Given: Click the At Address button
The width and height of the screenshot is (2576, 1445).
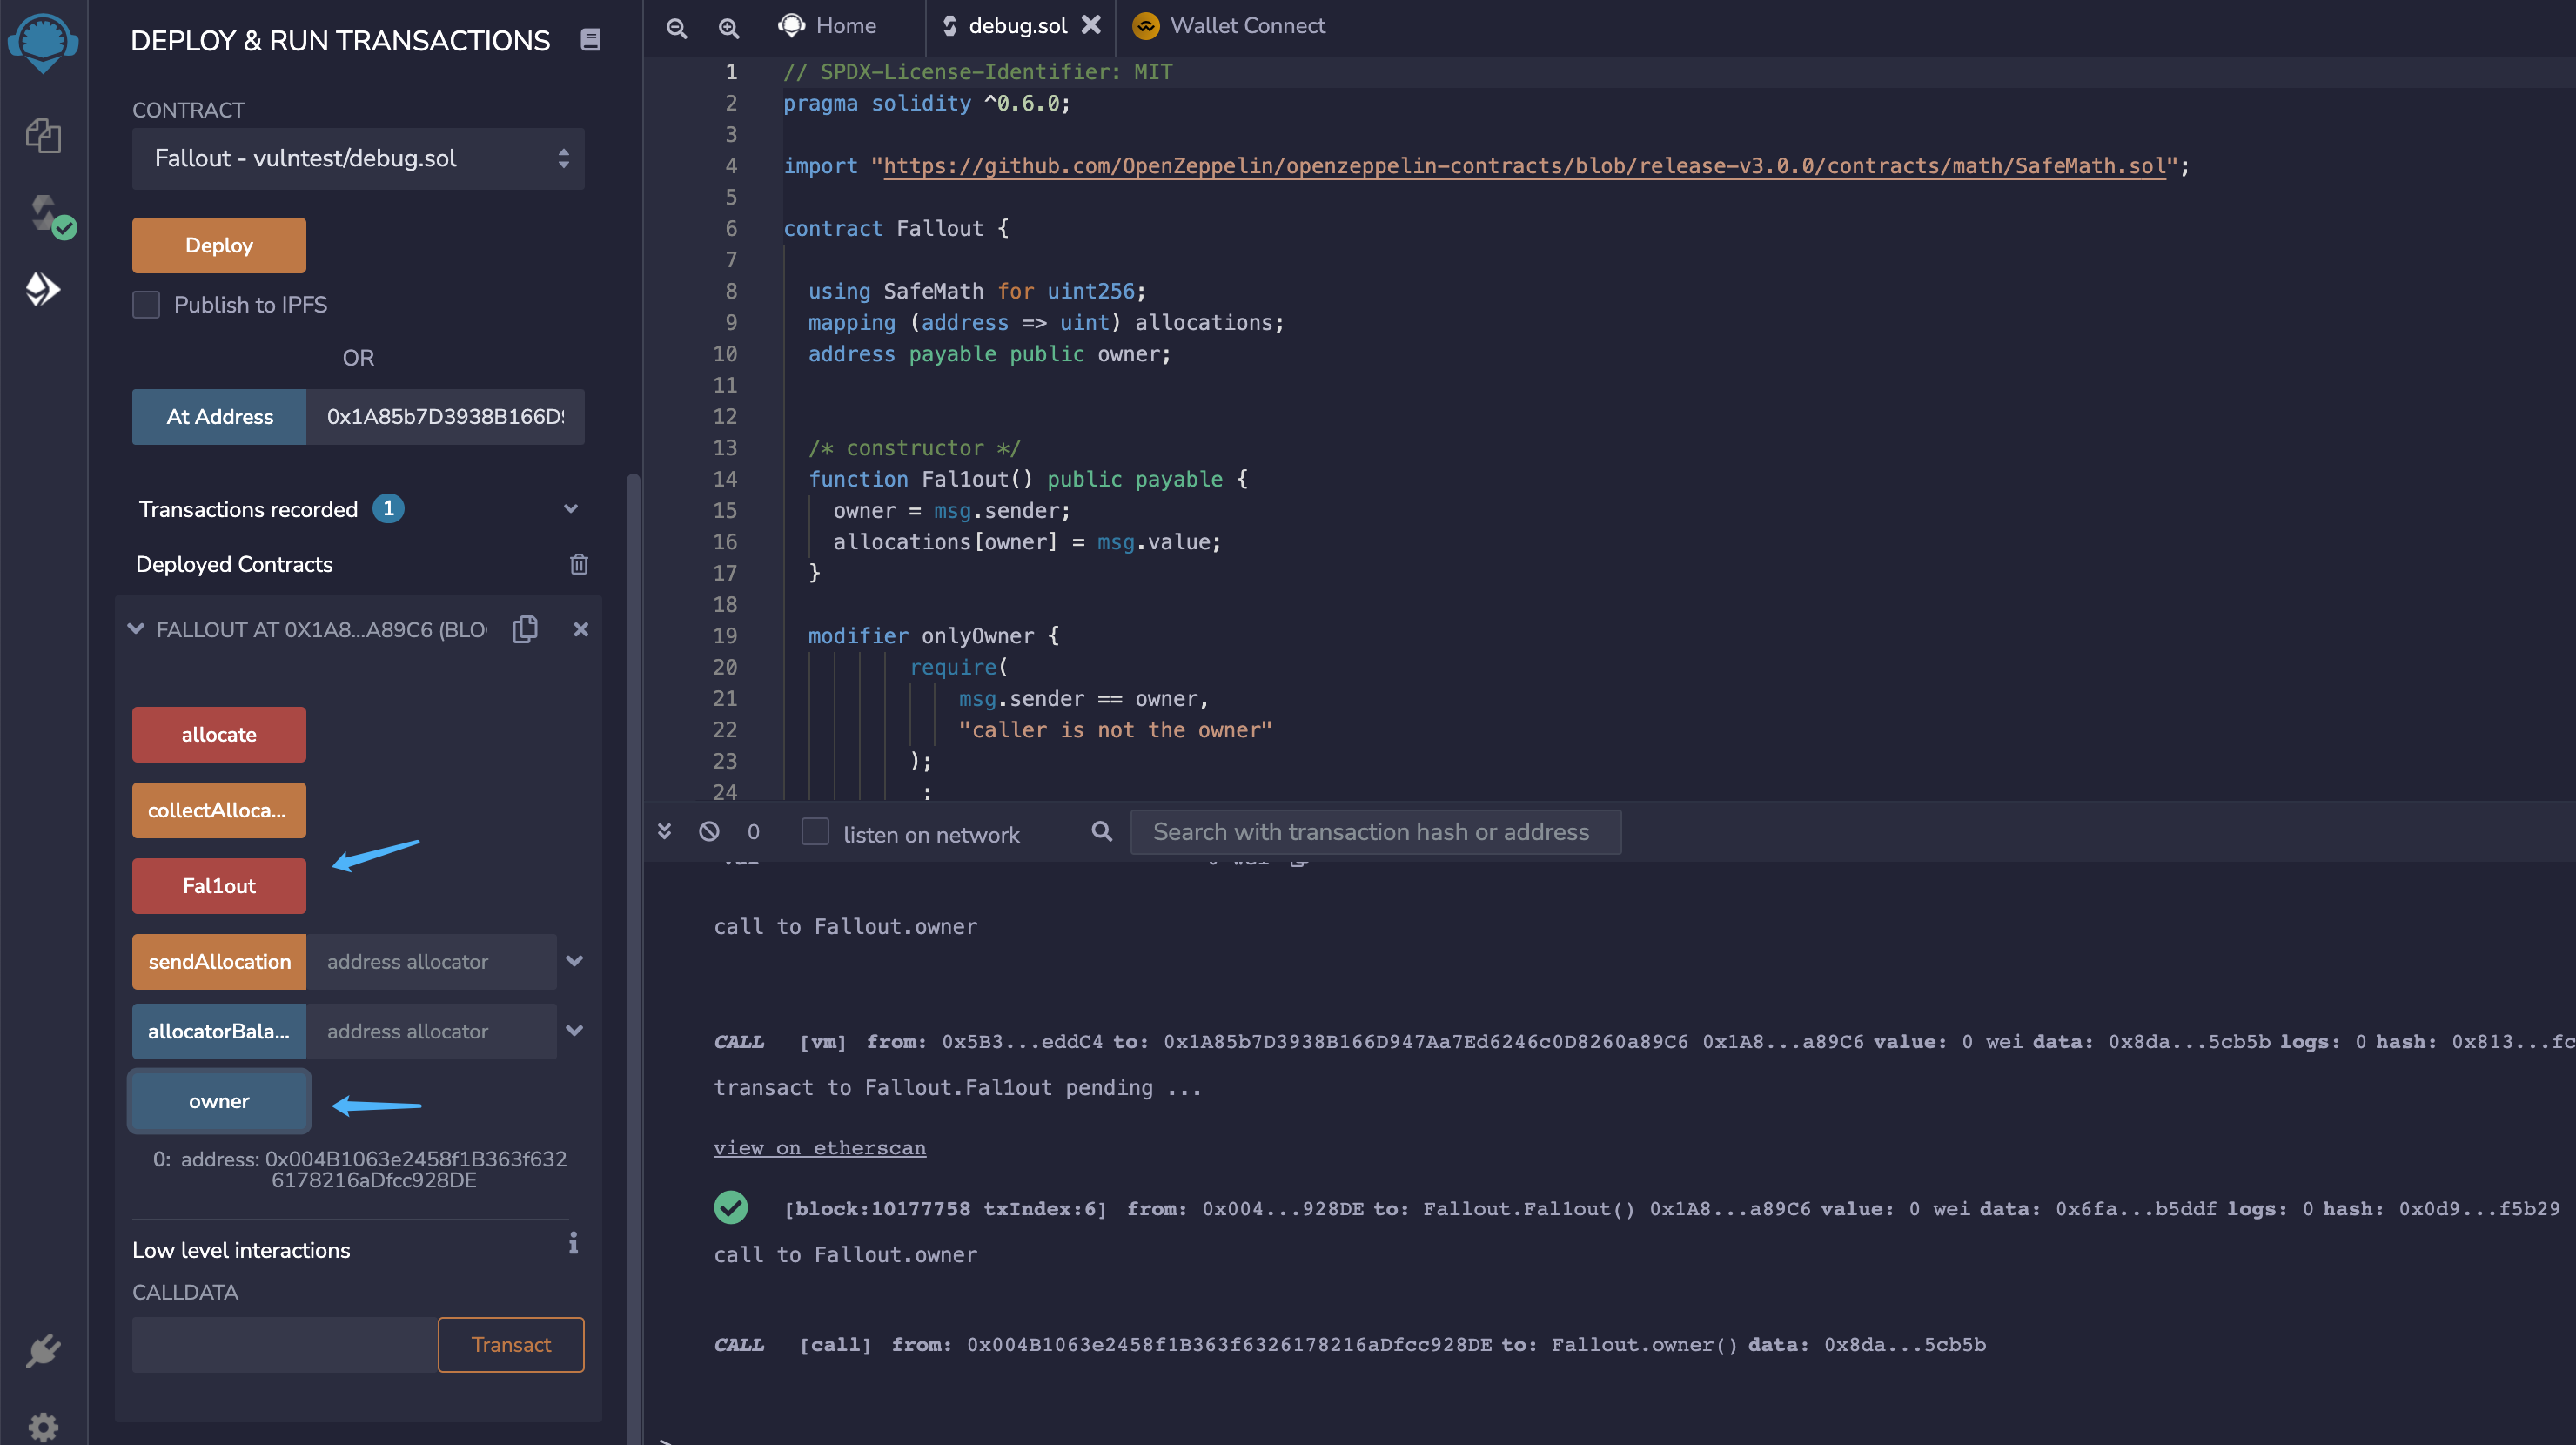Looking at the screenshot, I should point(219,417).
